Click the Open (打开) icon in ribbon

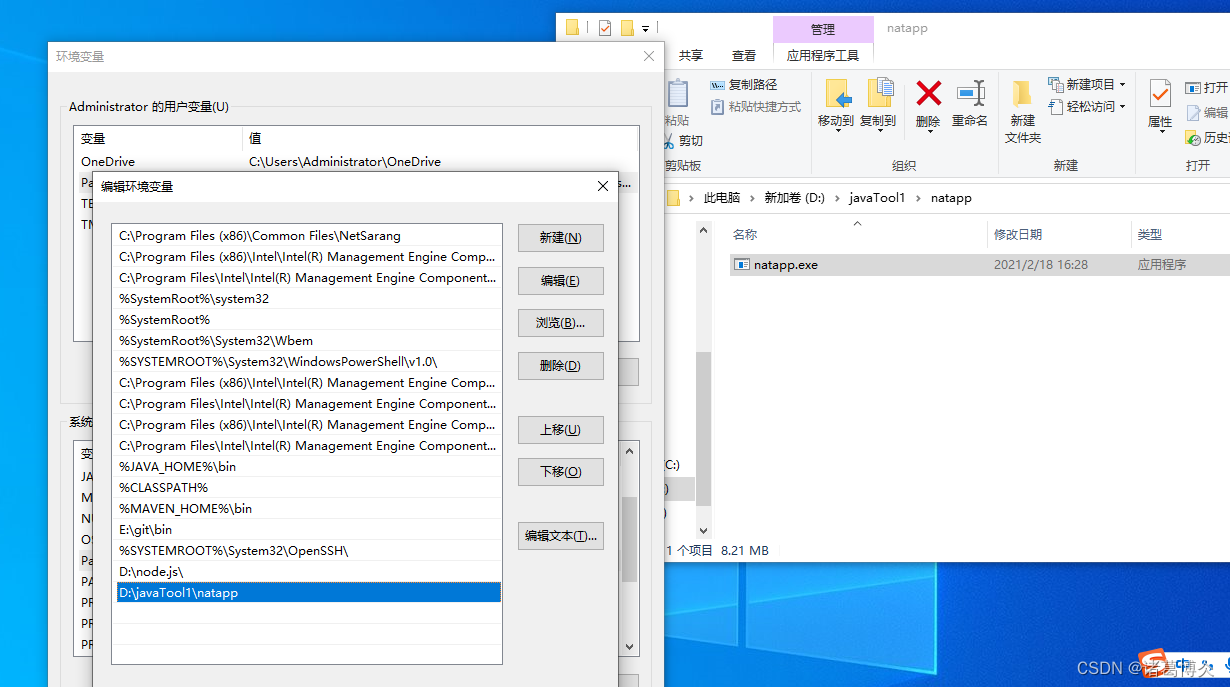(1193, 88)
